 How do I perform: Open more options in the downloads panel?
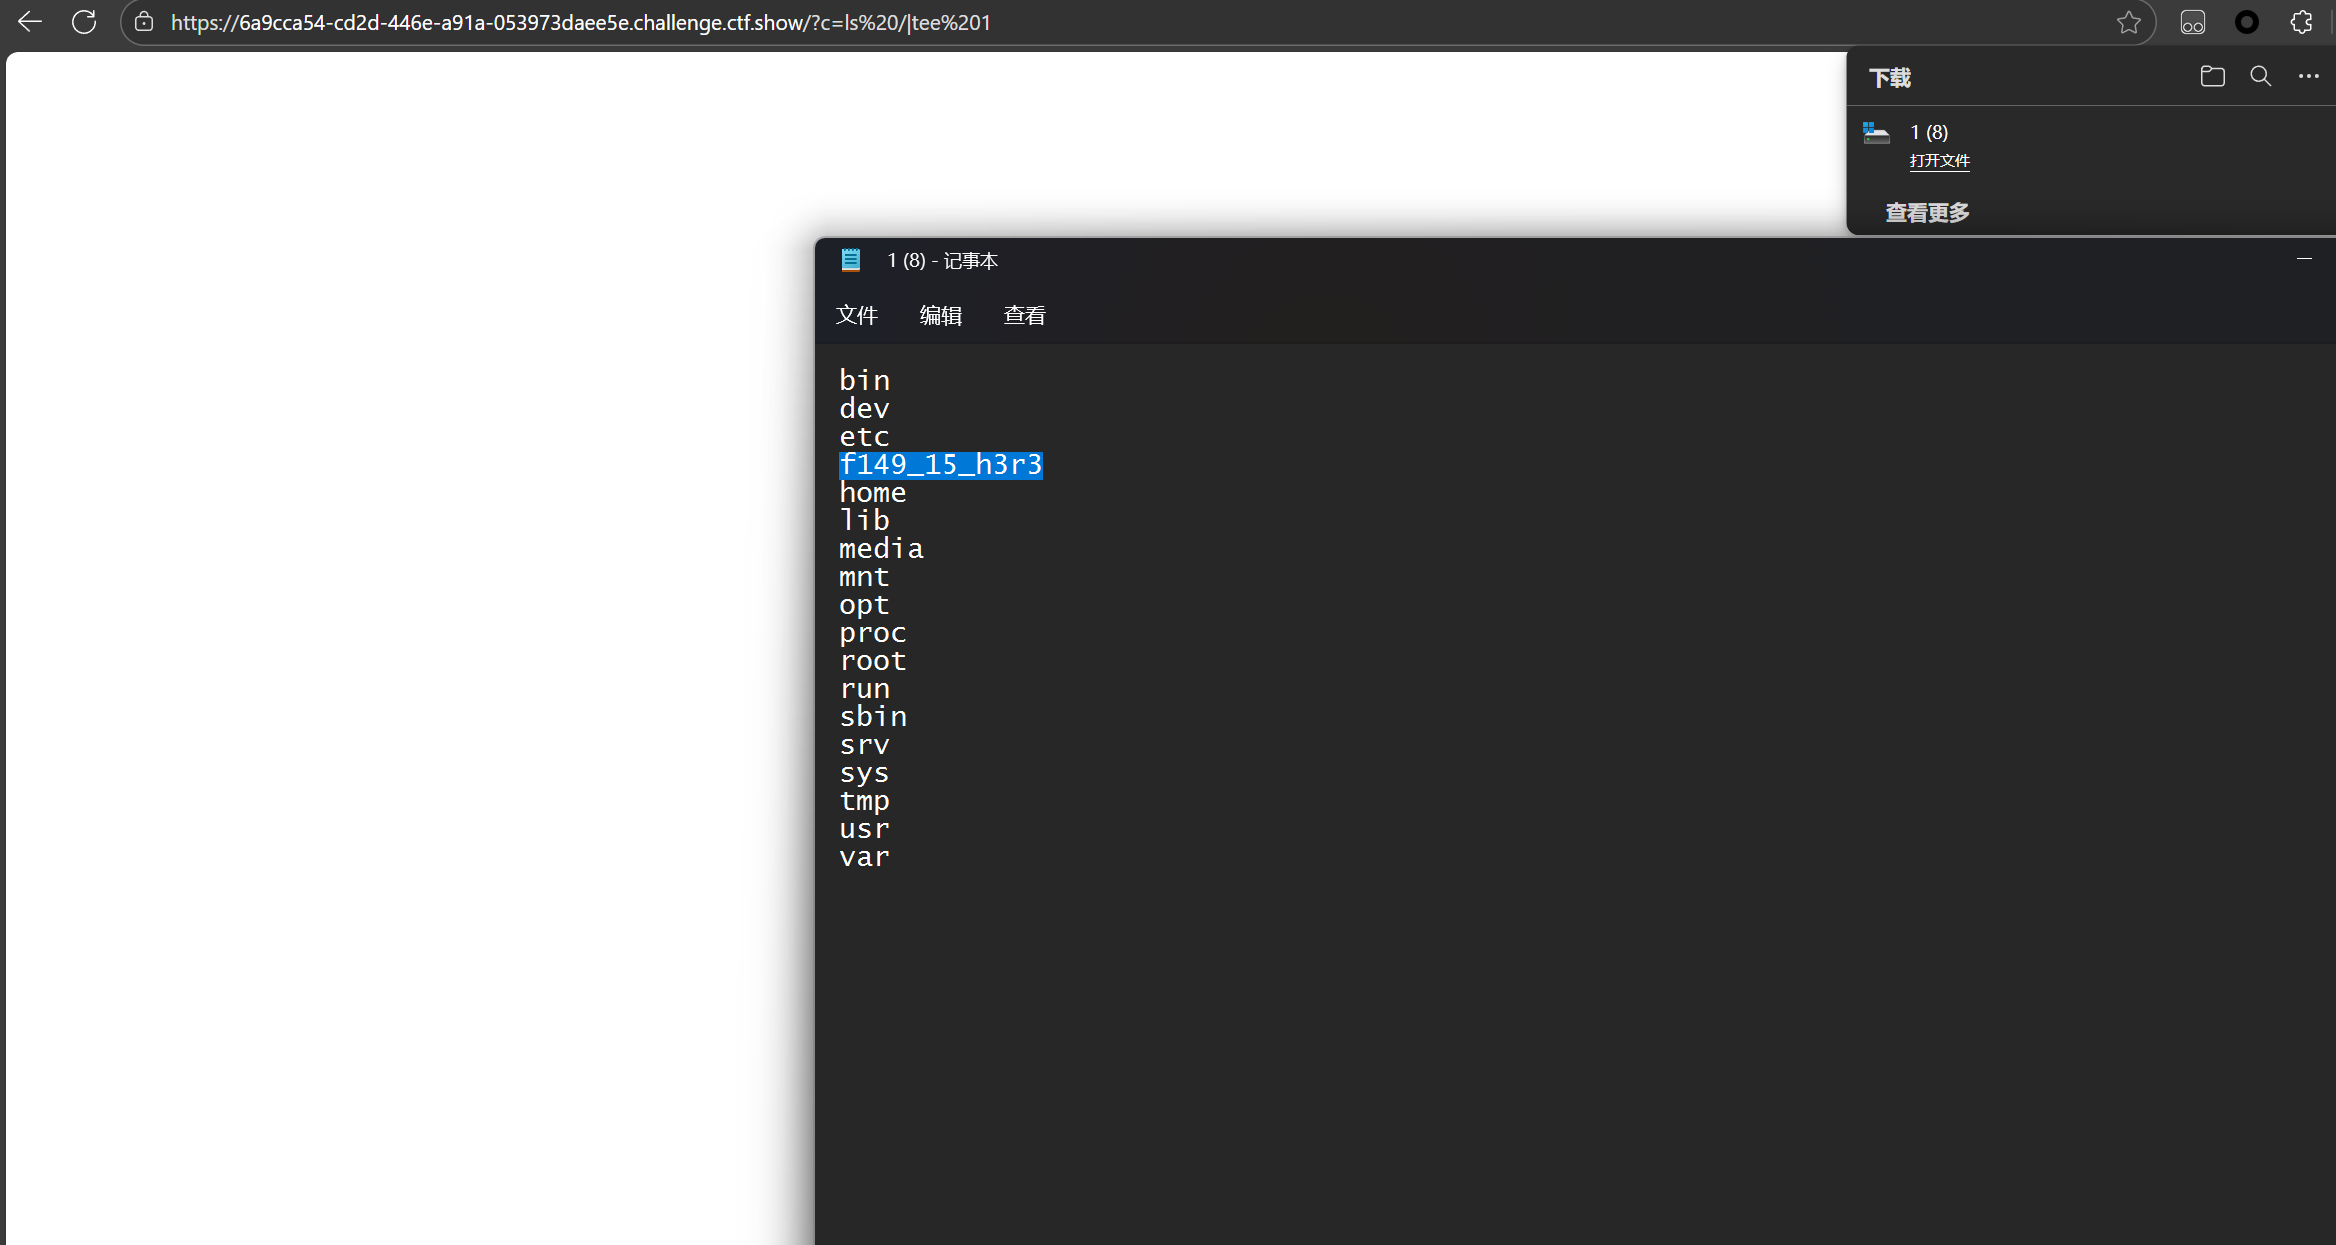(2308, 76)
